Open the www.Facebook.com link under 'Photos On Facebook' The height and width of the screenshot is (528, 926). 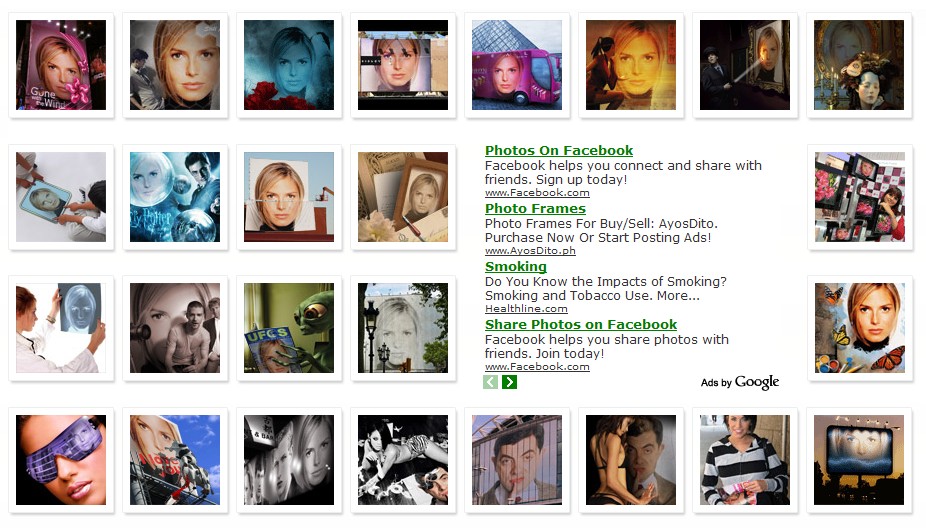tap(537, 193)
